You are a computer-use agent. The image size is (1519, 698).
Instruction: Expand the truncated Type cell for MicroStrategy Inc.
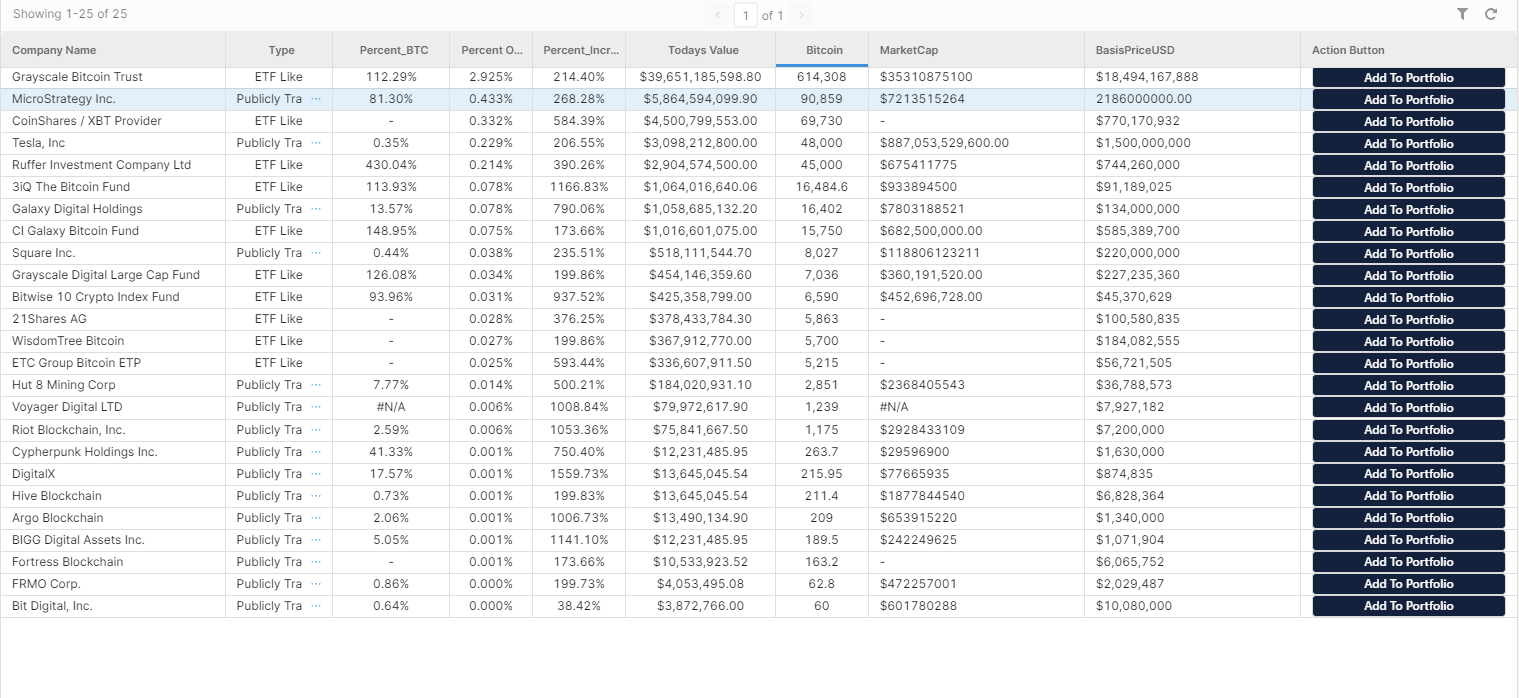pyautogui.click(x=316, y=99)
